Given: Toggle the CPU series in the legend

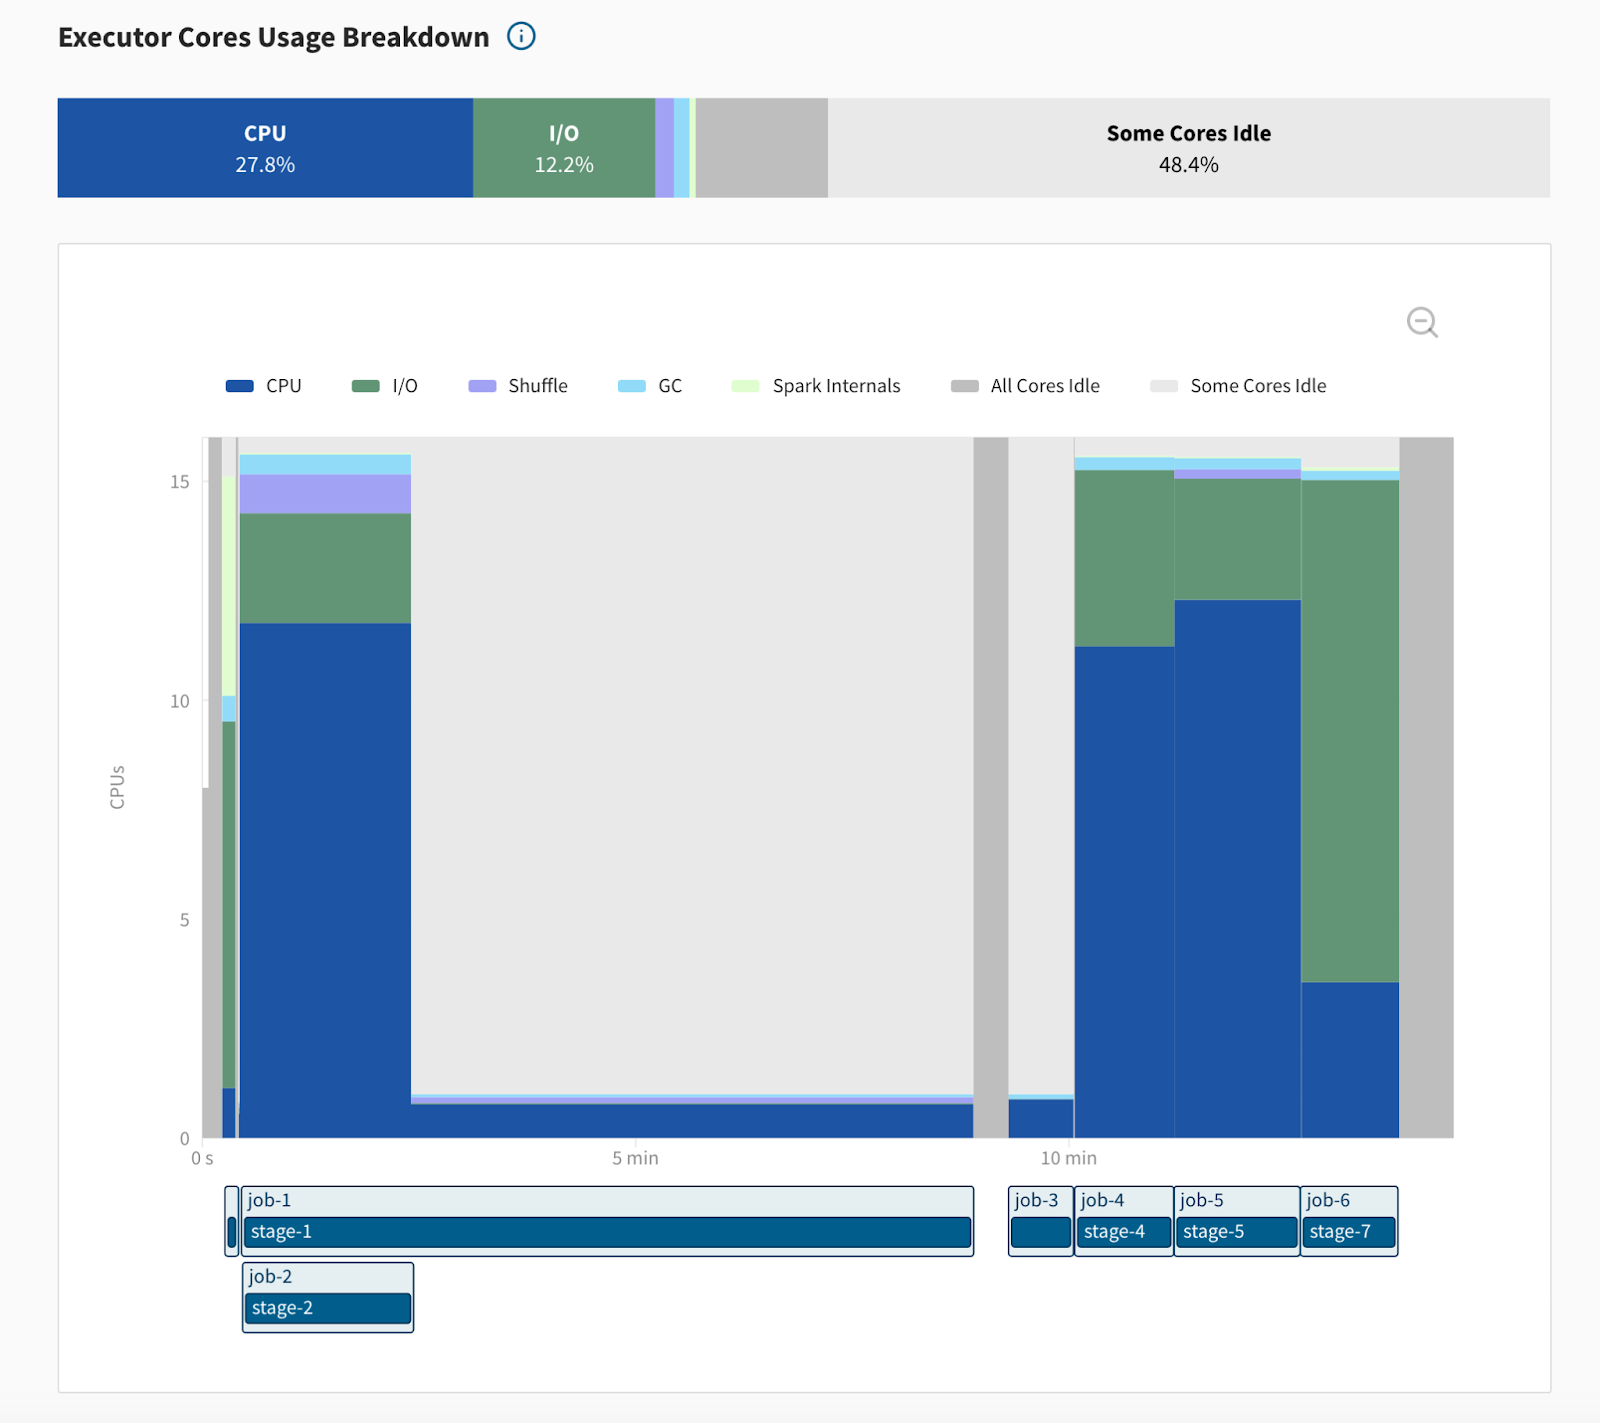Looking at the screenshot, I should coord(264,386).
